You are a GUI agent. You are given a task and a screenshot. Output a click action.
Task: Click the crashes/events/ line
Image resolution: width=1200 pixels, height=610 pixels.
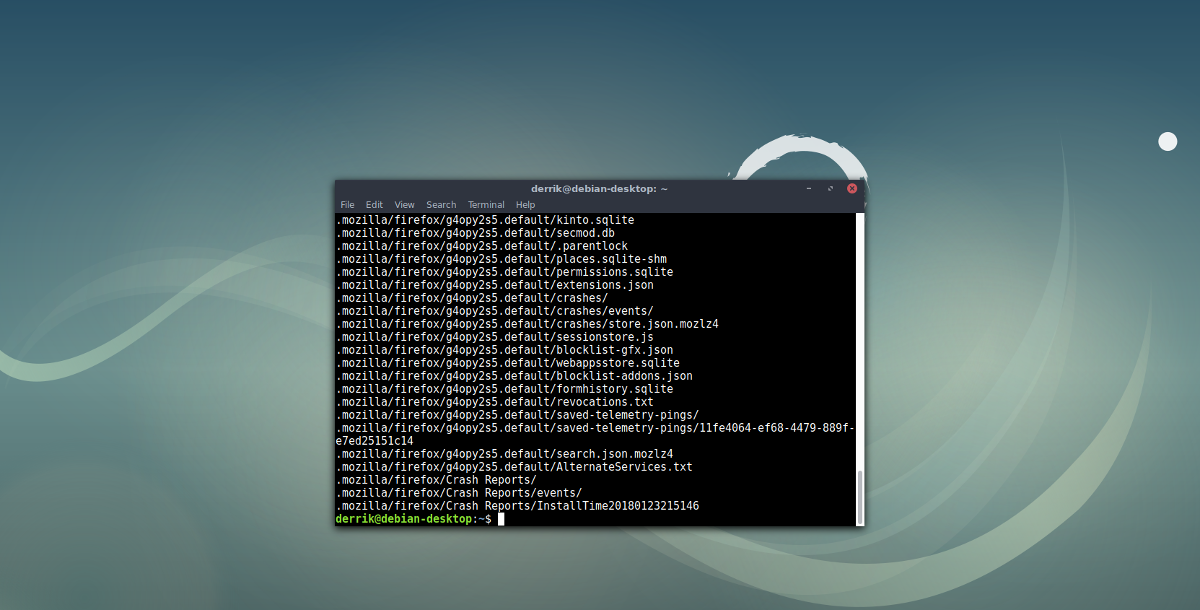click(x=495, y=311)
